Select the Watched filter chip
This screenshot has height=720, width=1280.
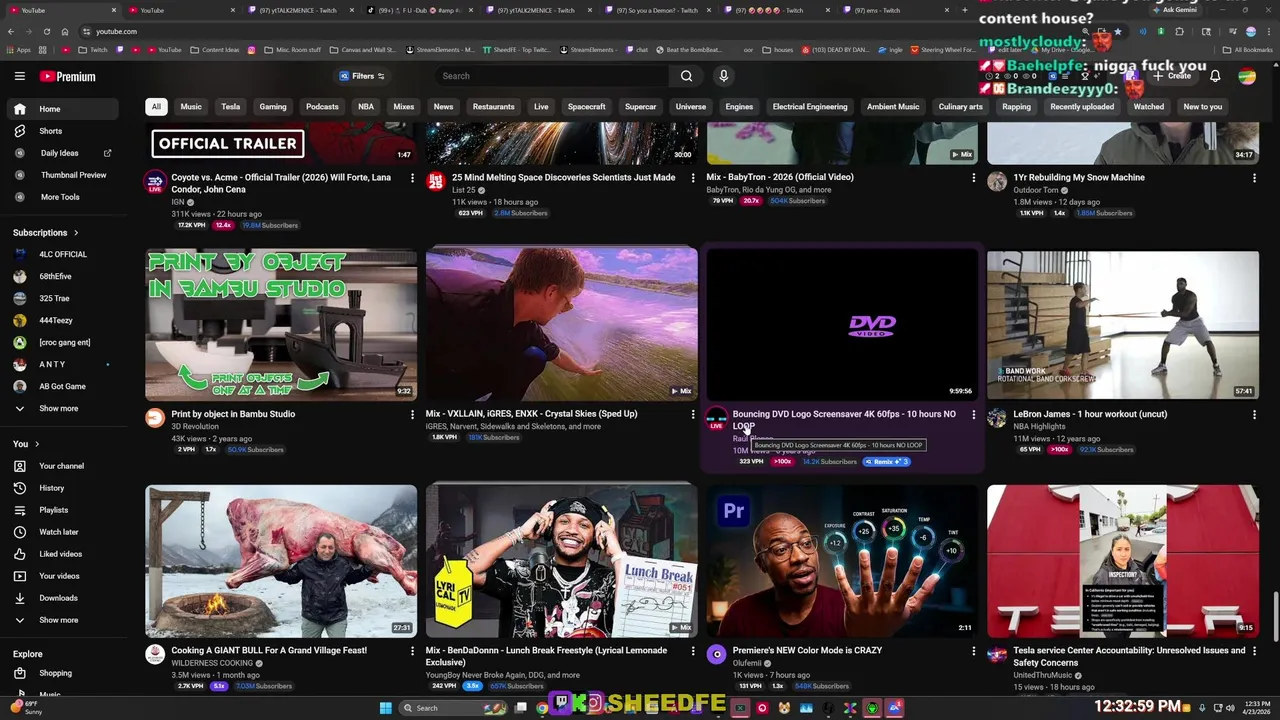tap(1149, 107)
